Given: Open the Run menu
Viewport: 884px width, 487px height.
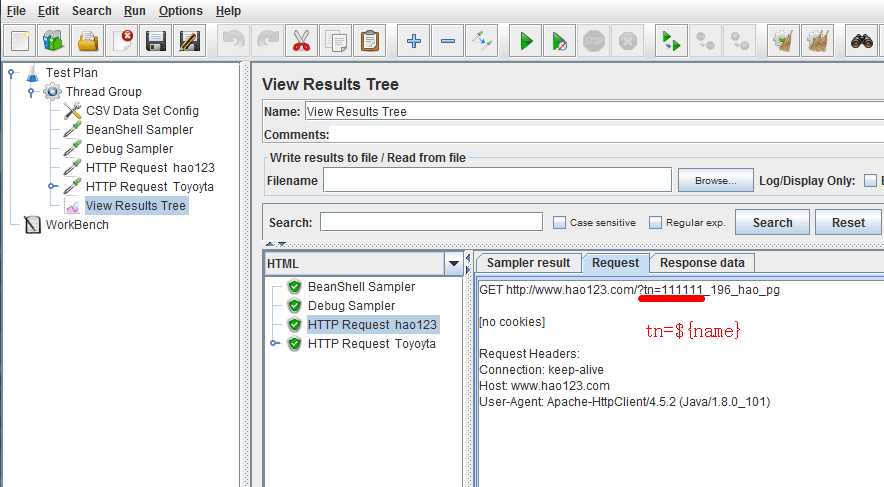Looking at the screenshot, I should [x=135, y=11].
